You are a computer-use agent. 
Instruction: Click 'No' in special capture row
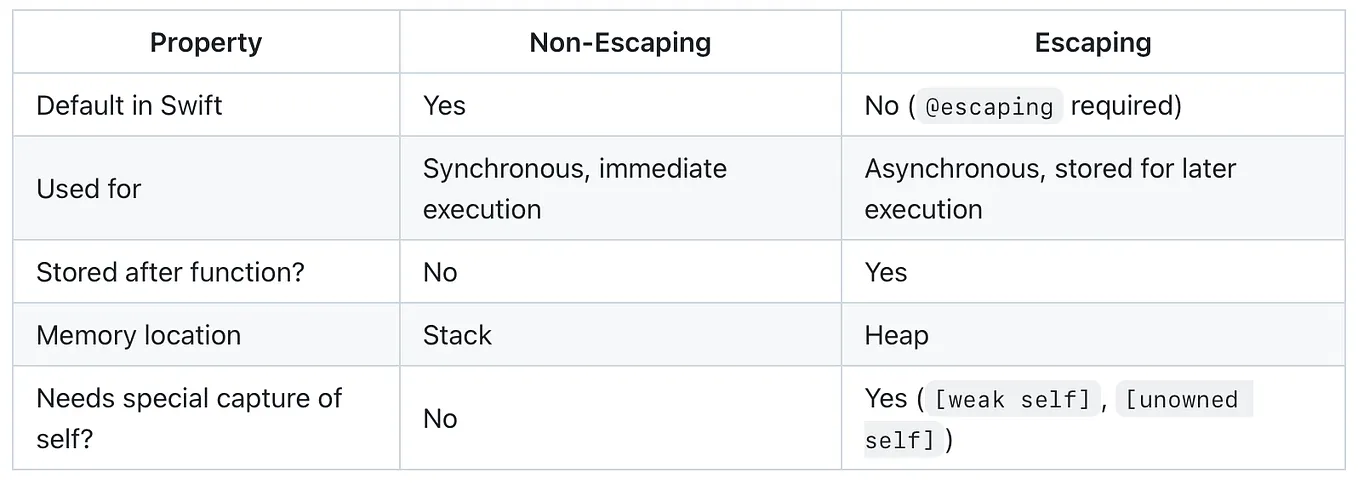pos(440,418)
